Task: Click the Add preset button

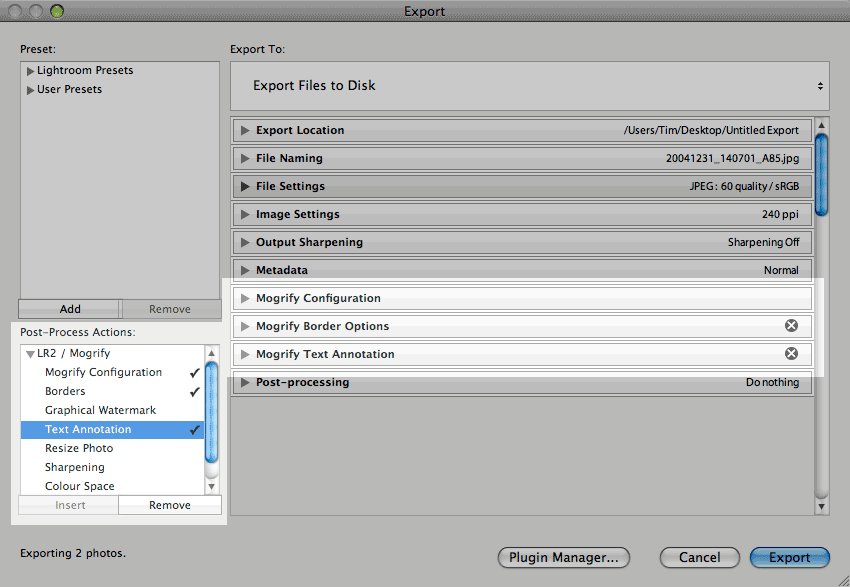Action: 70,309
